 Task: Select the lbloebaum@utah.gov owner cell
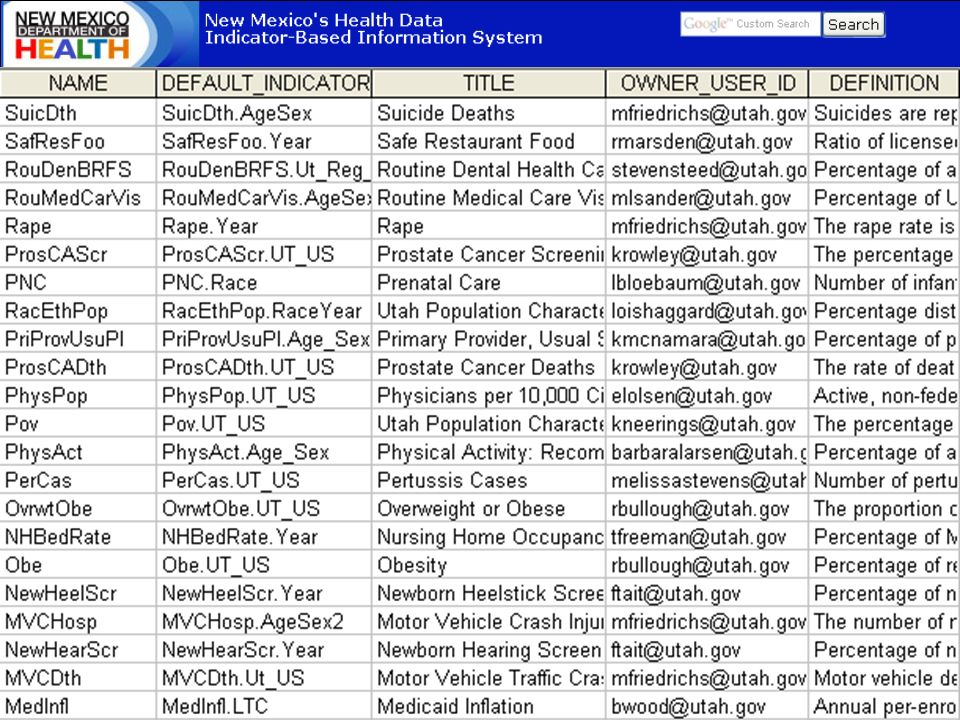(707, 282)
